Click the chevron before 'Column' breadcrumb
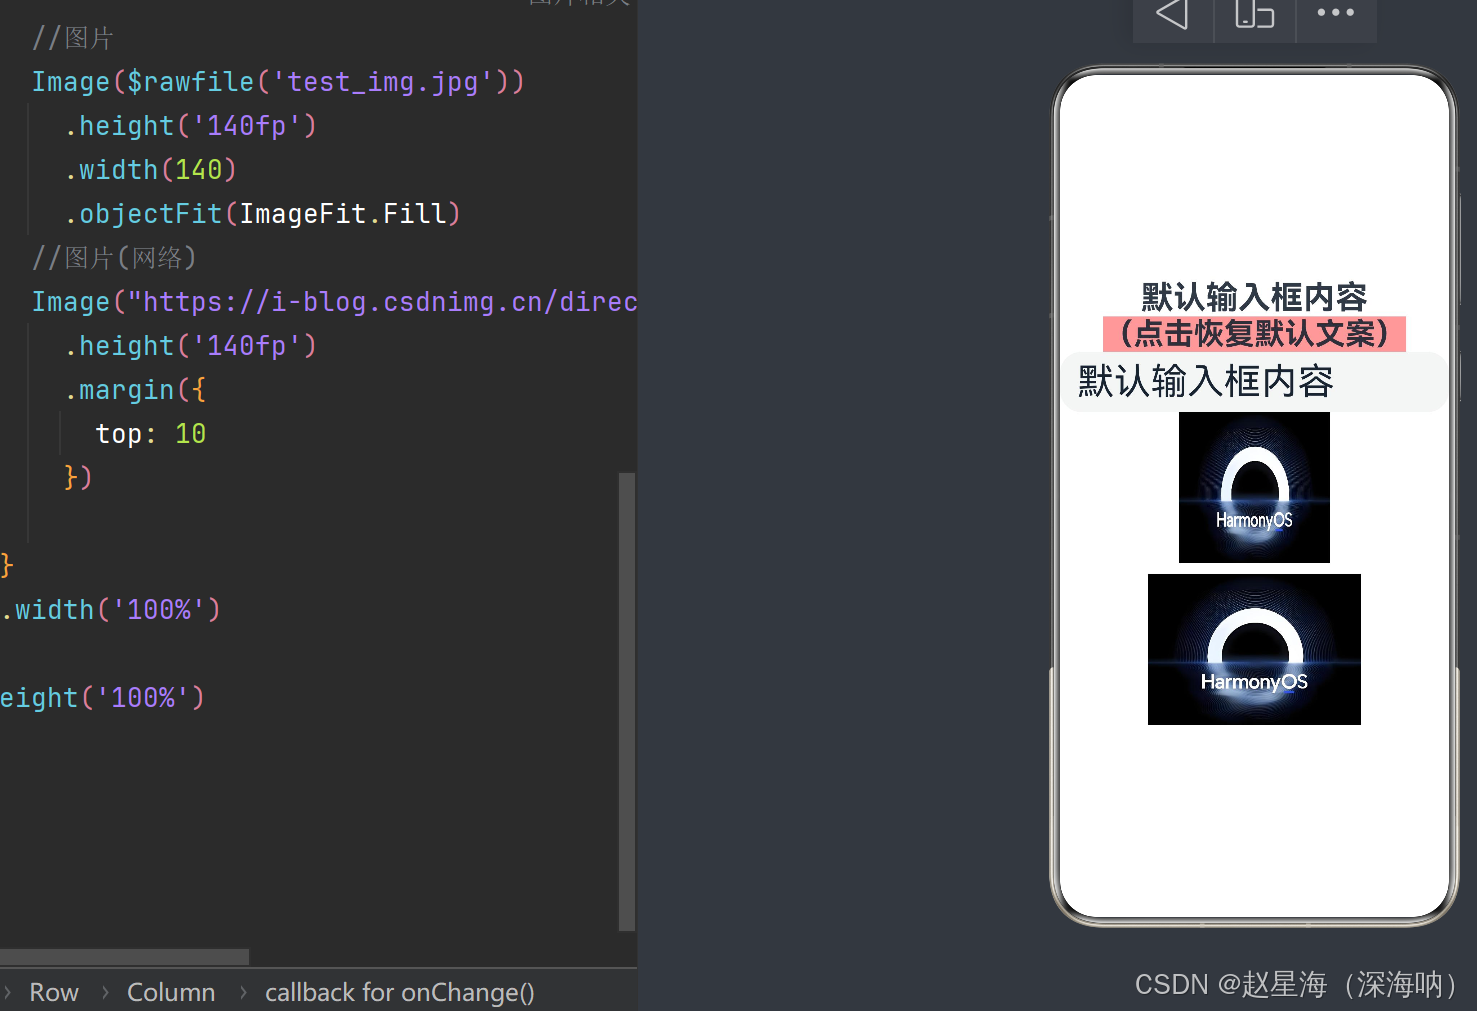1477x1011 pixels. pos(104,993)
